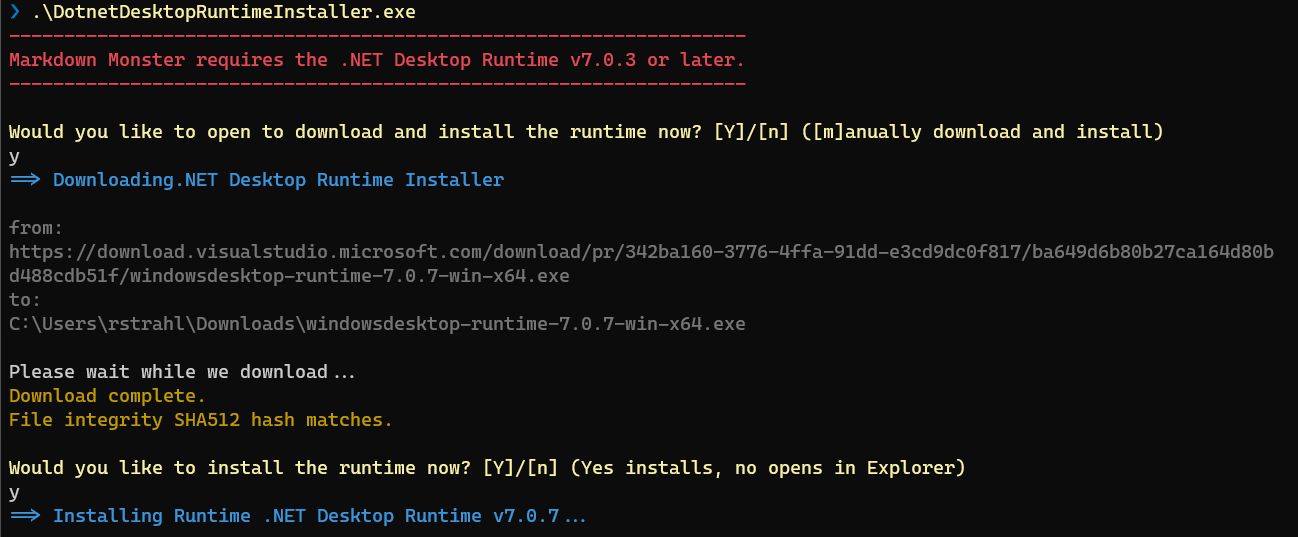Click the [m]anually download and install option
This screenshot has width=1298, height=537.
[x=983, y=132]
